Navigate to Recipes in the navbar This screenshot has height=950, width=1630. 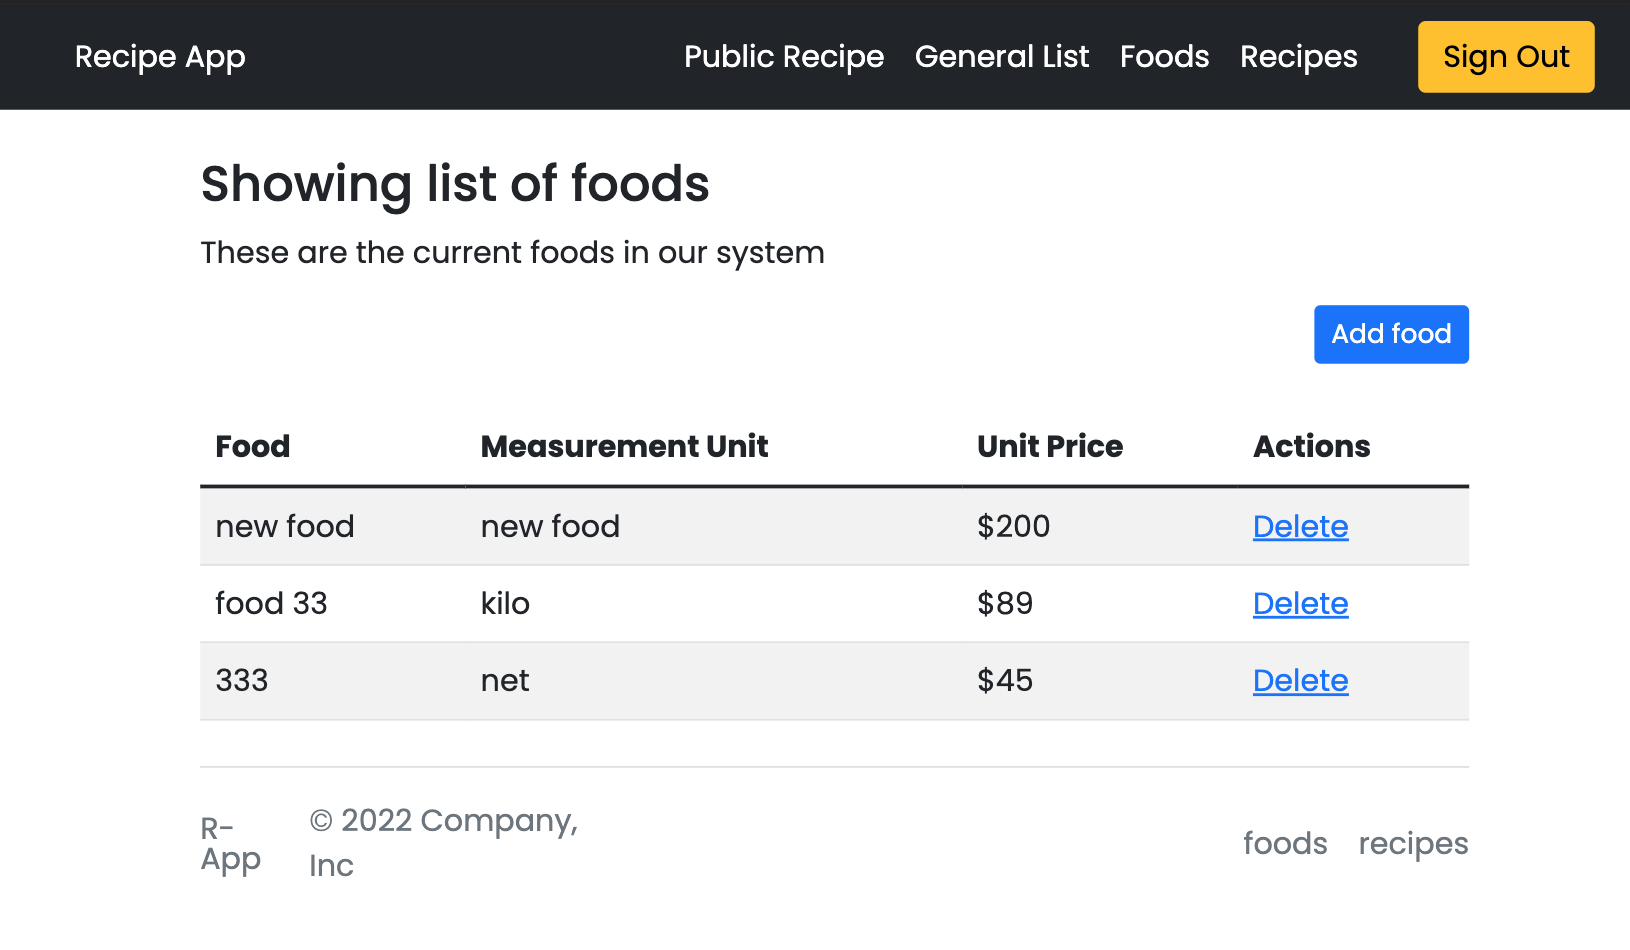coord(1298,57)
